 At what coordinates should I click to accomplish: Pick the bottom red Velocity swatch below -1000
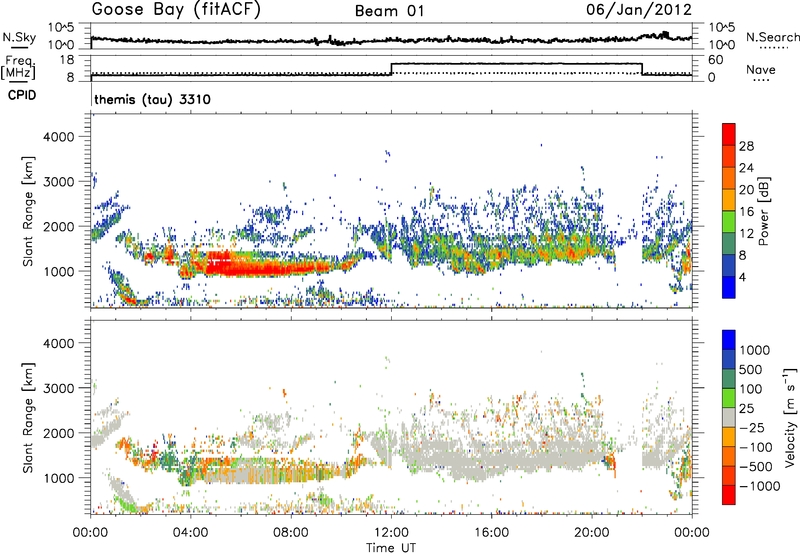[729, 495]
